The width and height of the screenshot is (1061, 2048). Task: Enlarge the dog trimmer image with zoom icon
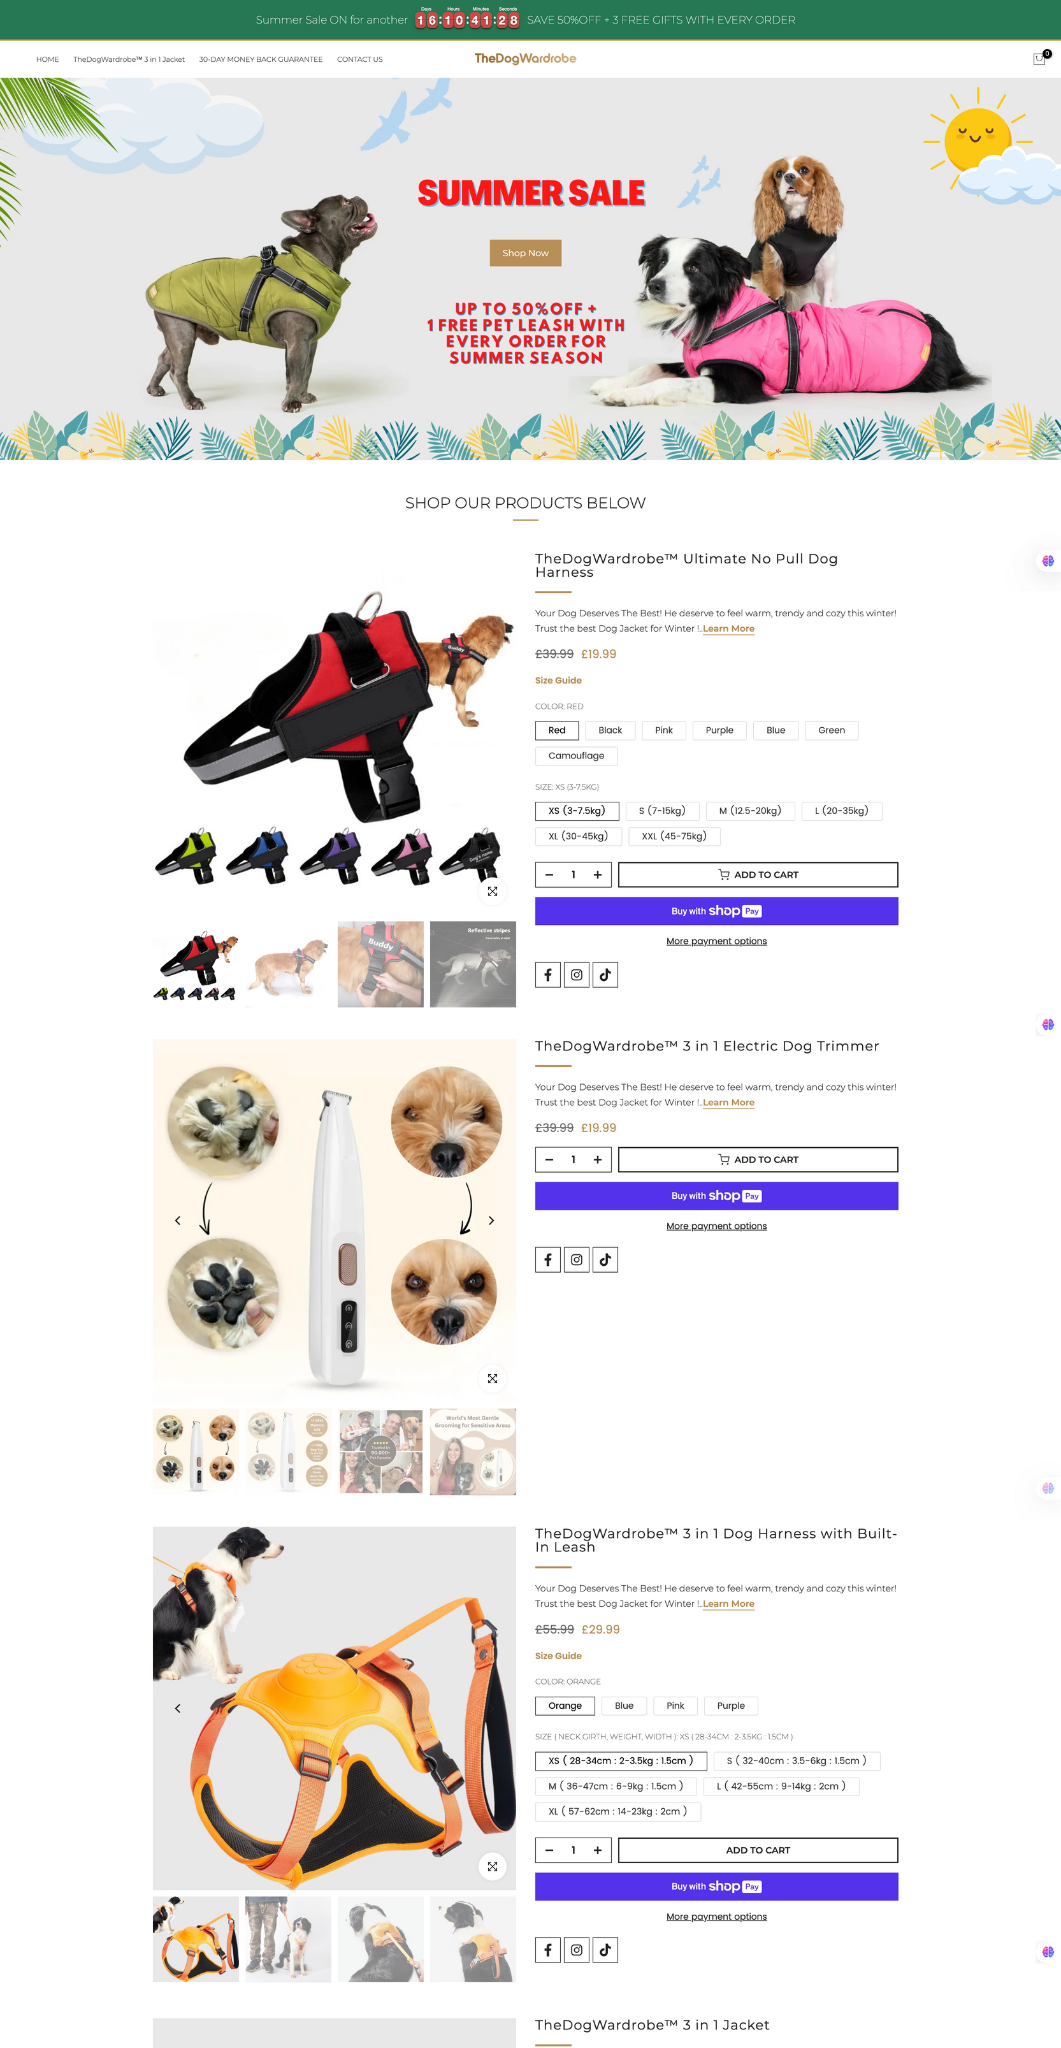(492, 1378)
